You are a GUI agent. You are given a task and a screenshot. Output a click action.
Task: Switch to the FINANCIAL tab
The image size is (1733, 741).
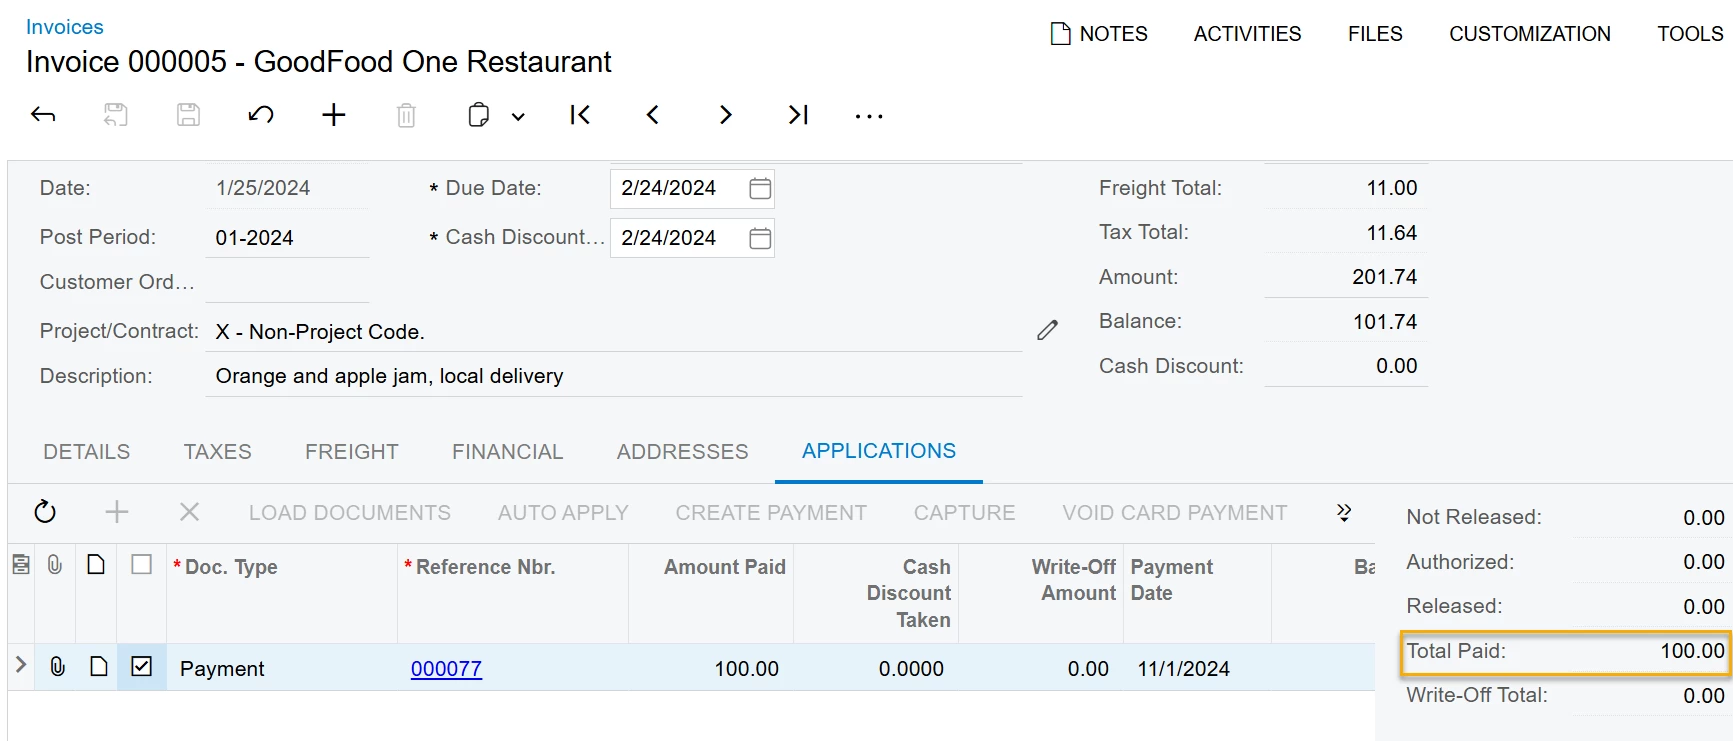[508, 452]
